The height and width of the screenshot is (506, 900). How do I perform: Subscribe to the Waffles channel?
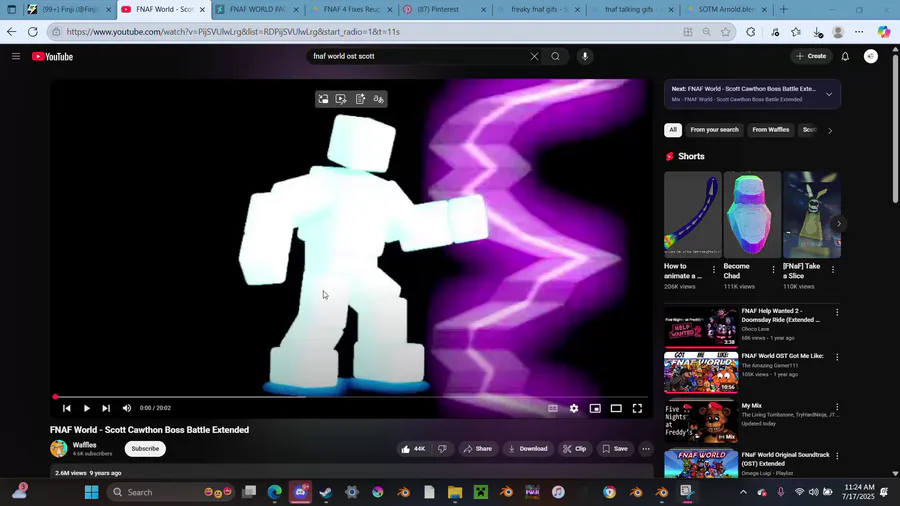(x=145, y=449)
